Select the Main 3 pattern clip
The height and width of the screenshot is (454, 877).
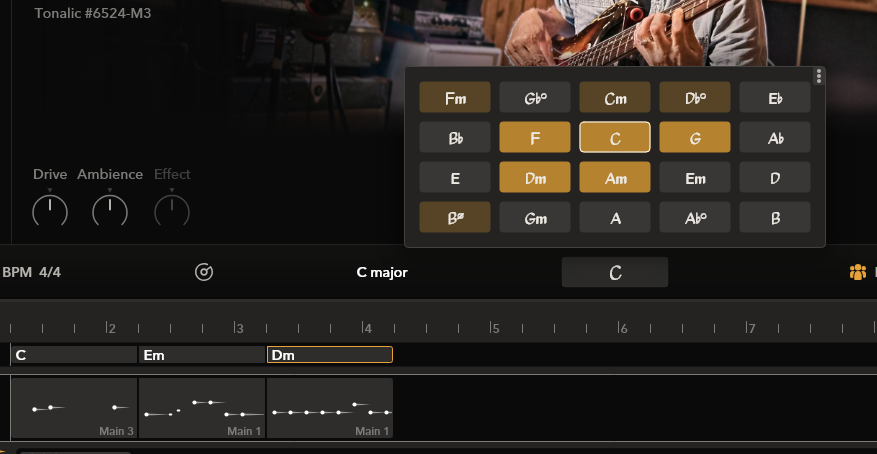tap(74, 408)
